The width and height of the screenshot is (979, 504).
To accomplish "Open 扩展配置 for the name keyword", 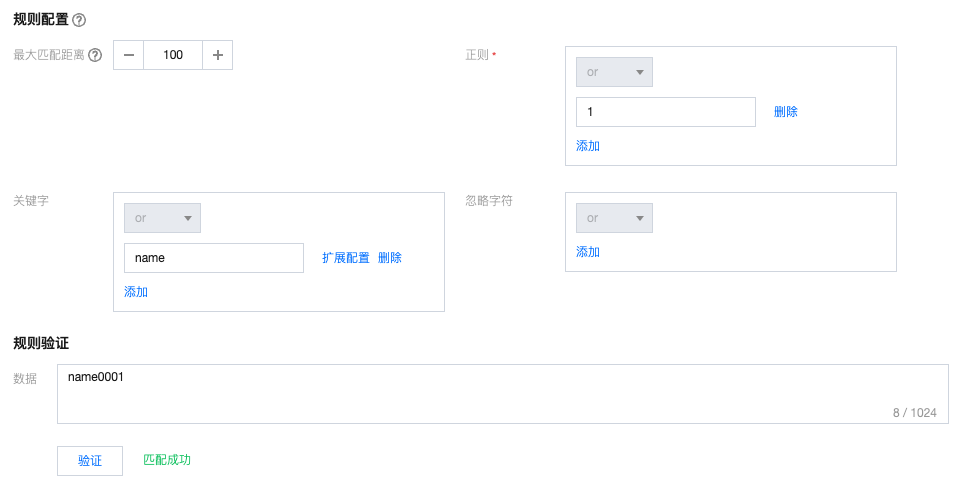I will [345, 258].
